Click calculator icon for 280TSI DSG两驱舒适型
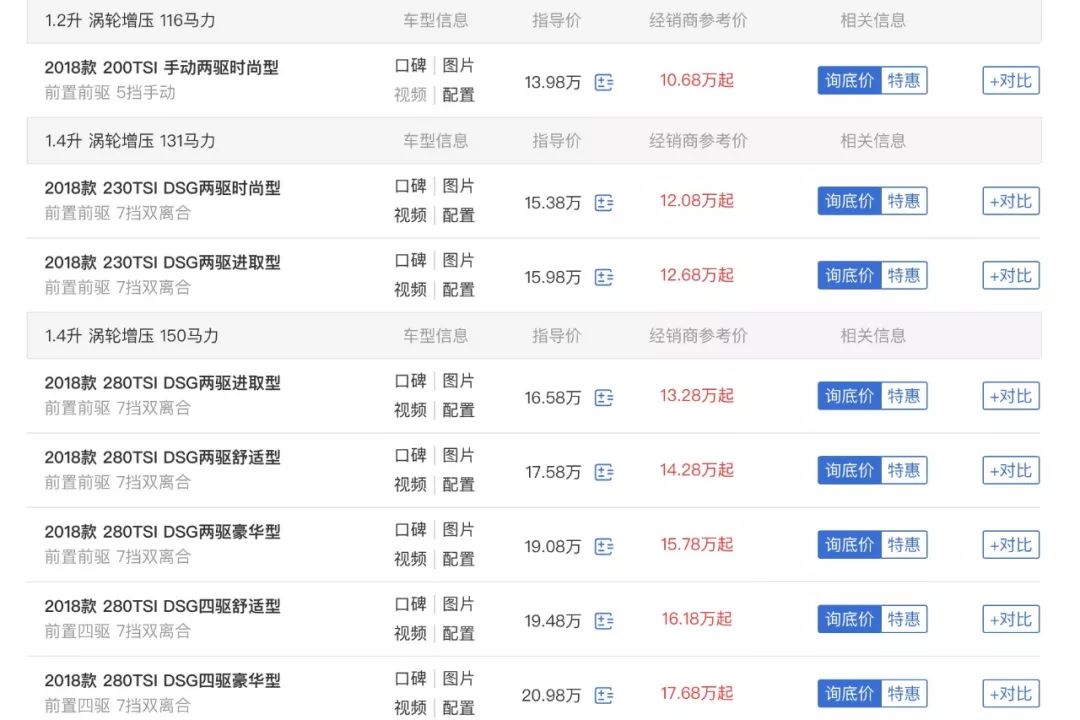The height and width of the screenshot is (720, 1080). pos(602,472)
